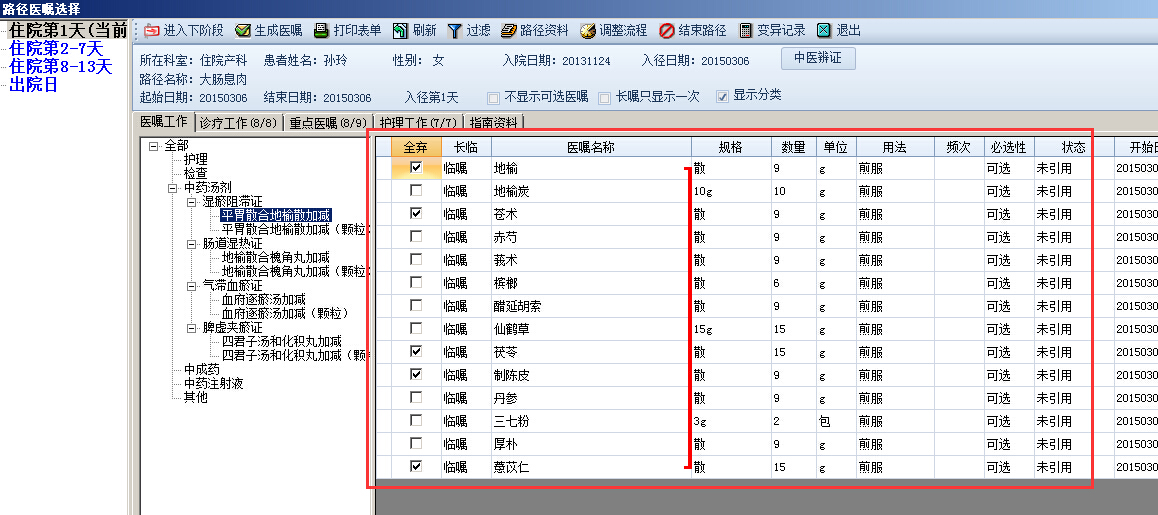Open 变异记录 icon

coord(746,31)
